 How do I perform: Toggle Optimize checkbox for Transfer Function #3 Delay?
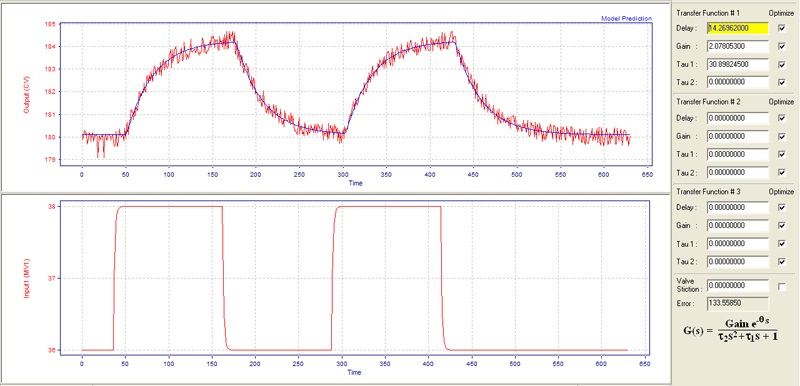[782, 208]
